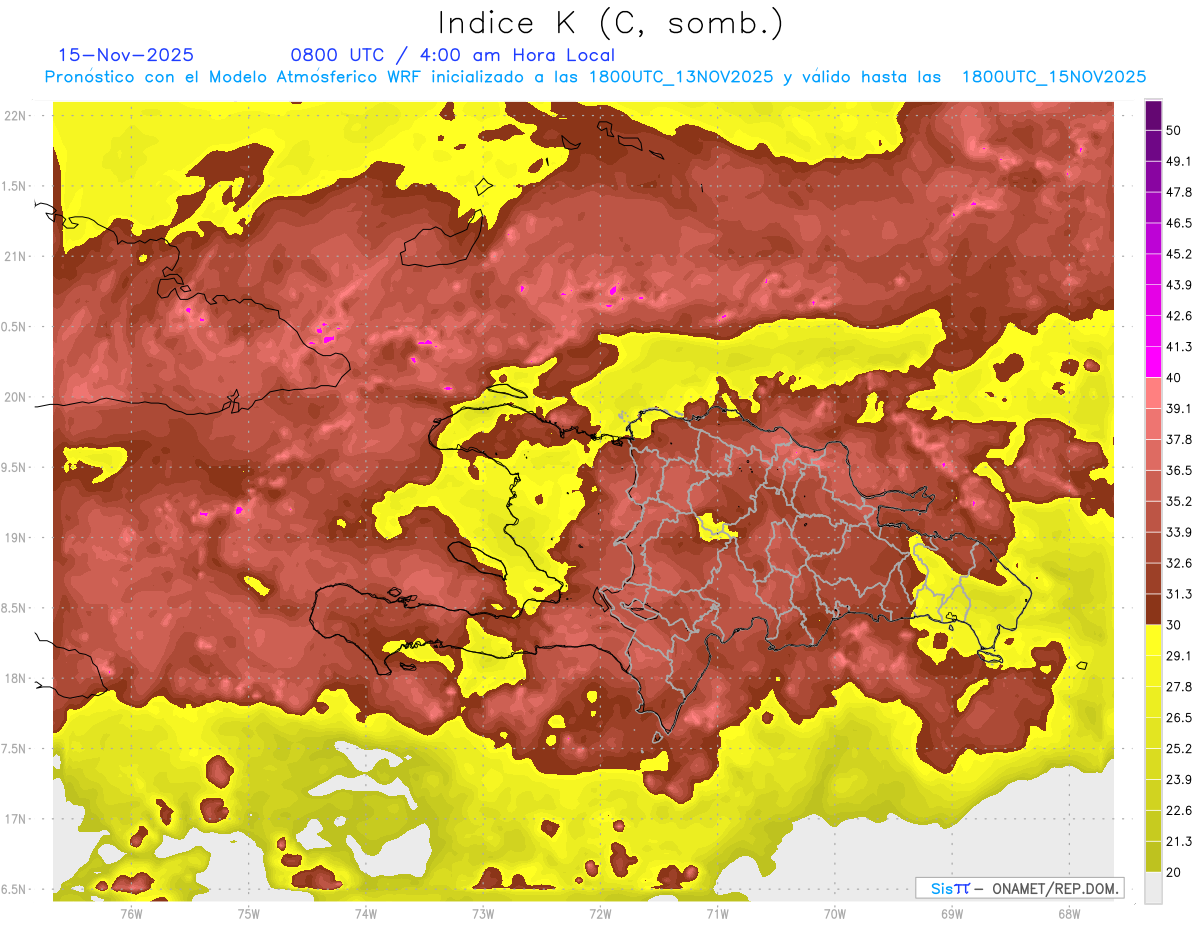Click the longitude label "68W"
Image resolution: width=1200 pixels, height=927 pixels.
tap(1069, 914)
